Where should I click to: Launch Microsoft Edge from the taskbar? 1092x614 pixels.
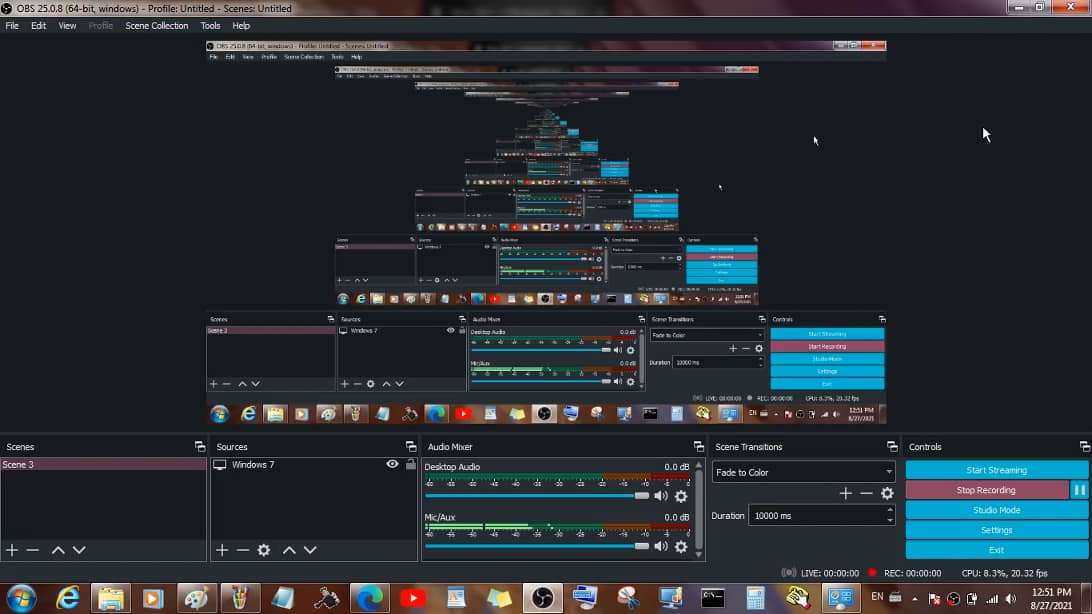coord(370,598)
